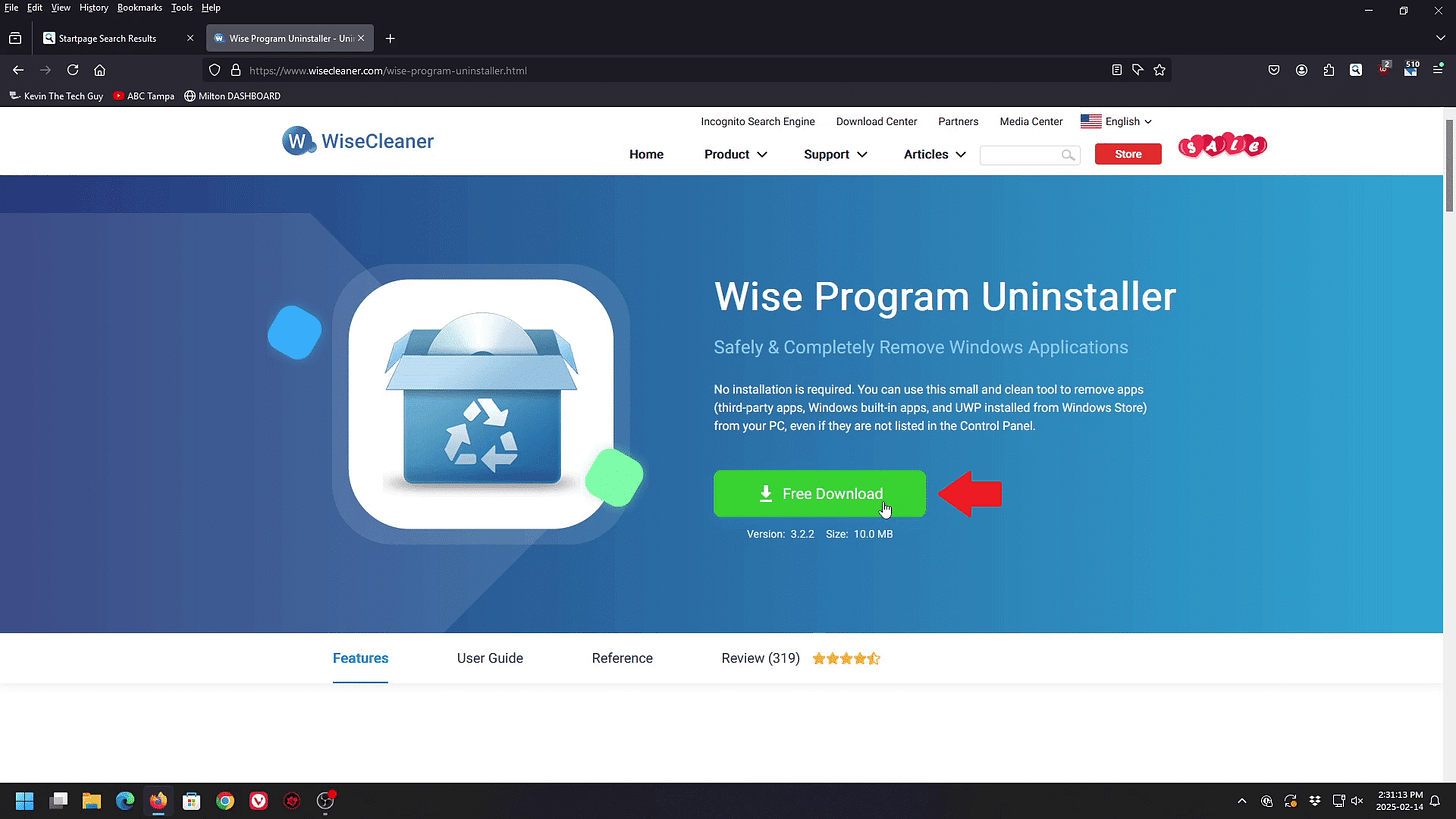The image size is (1456, 819).
Task: Click the Home navigation link
Action: (646, 154)
